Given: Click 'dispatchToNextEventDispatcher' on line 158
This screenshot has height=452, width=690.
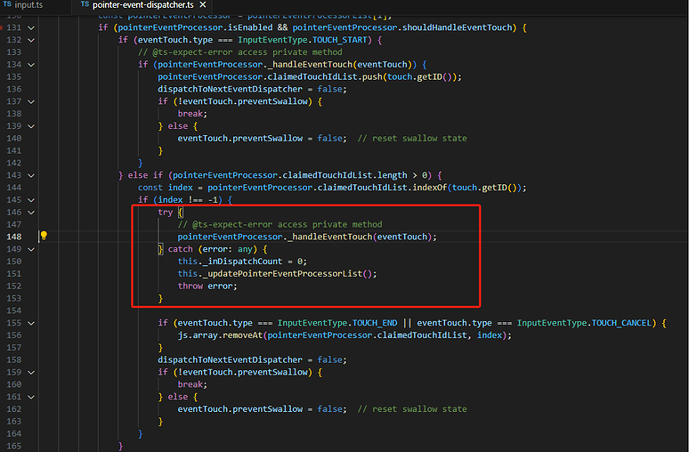Looking at the screenshot, I should (230, 360).
